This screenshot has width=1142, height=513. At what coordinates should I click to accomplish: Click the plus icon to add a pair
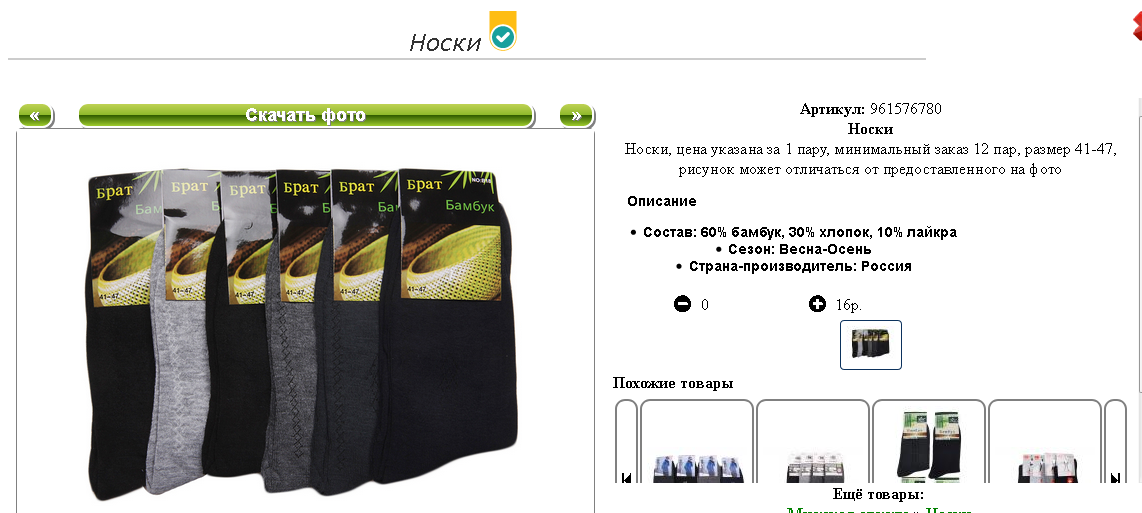pyautogui.click(x=817, y=303)
